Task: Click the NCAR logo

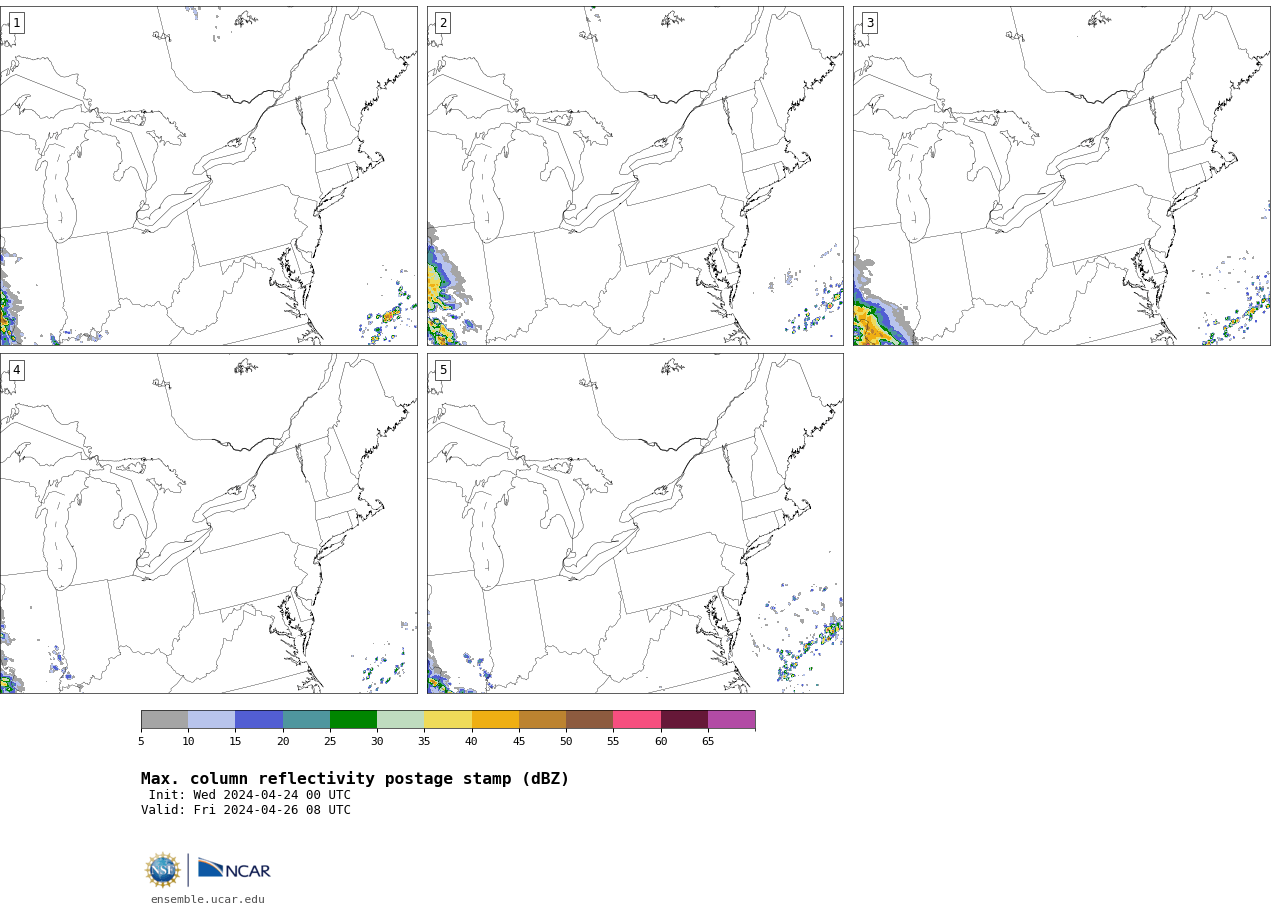Action: 234,870
